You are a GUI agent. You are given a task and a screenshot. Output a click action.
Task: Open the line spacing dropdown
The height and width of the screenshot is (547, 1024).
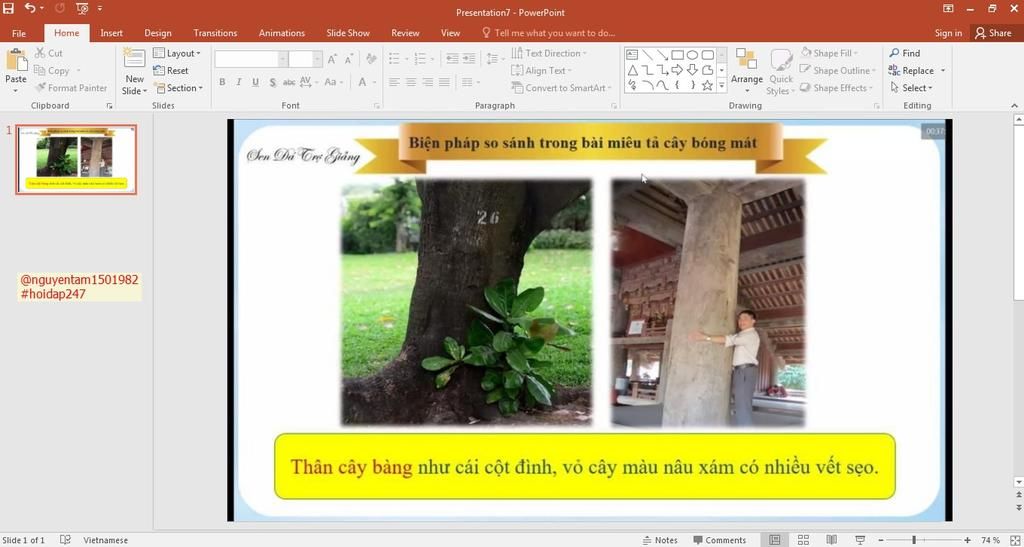pyautogui.click(x=495, y=59)
